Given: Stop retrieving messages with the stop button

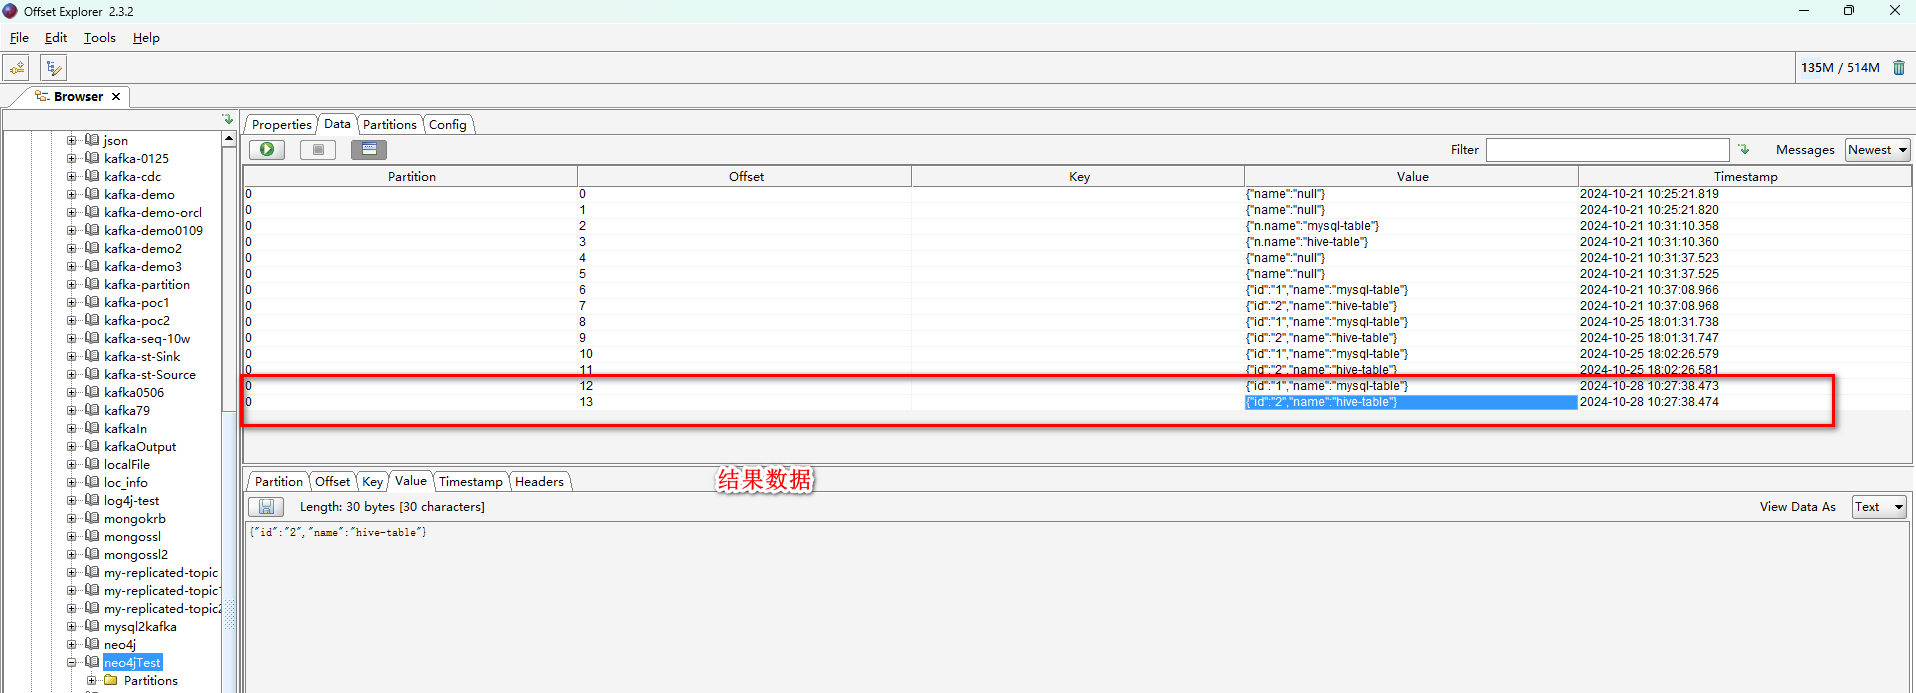Looking at the screenshot, I should tap(318, 149).
